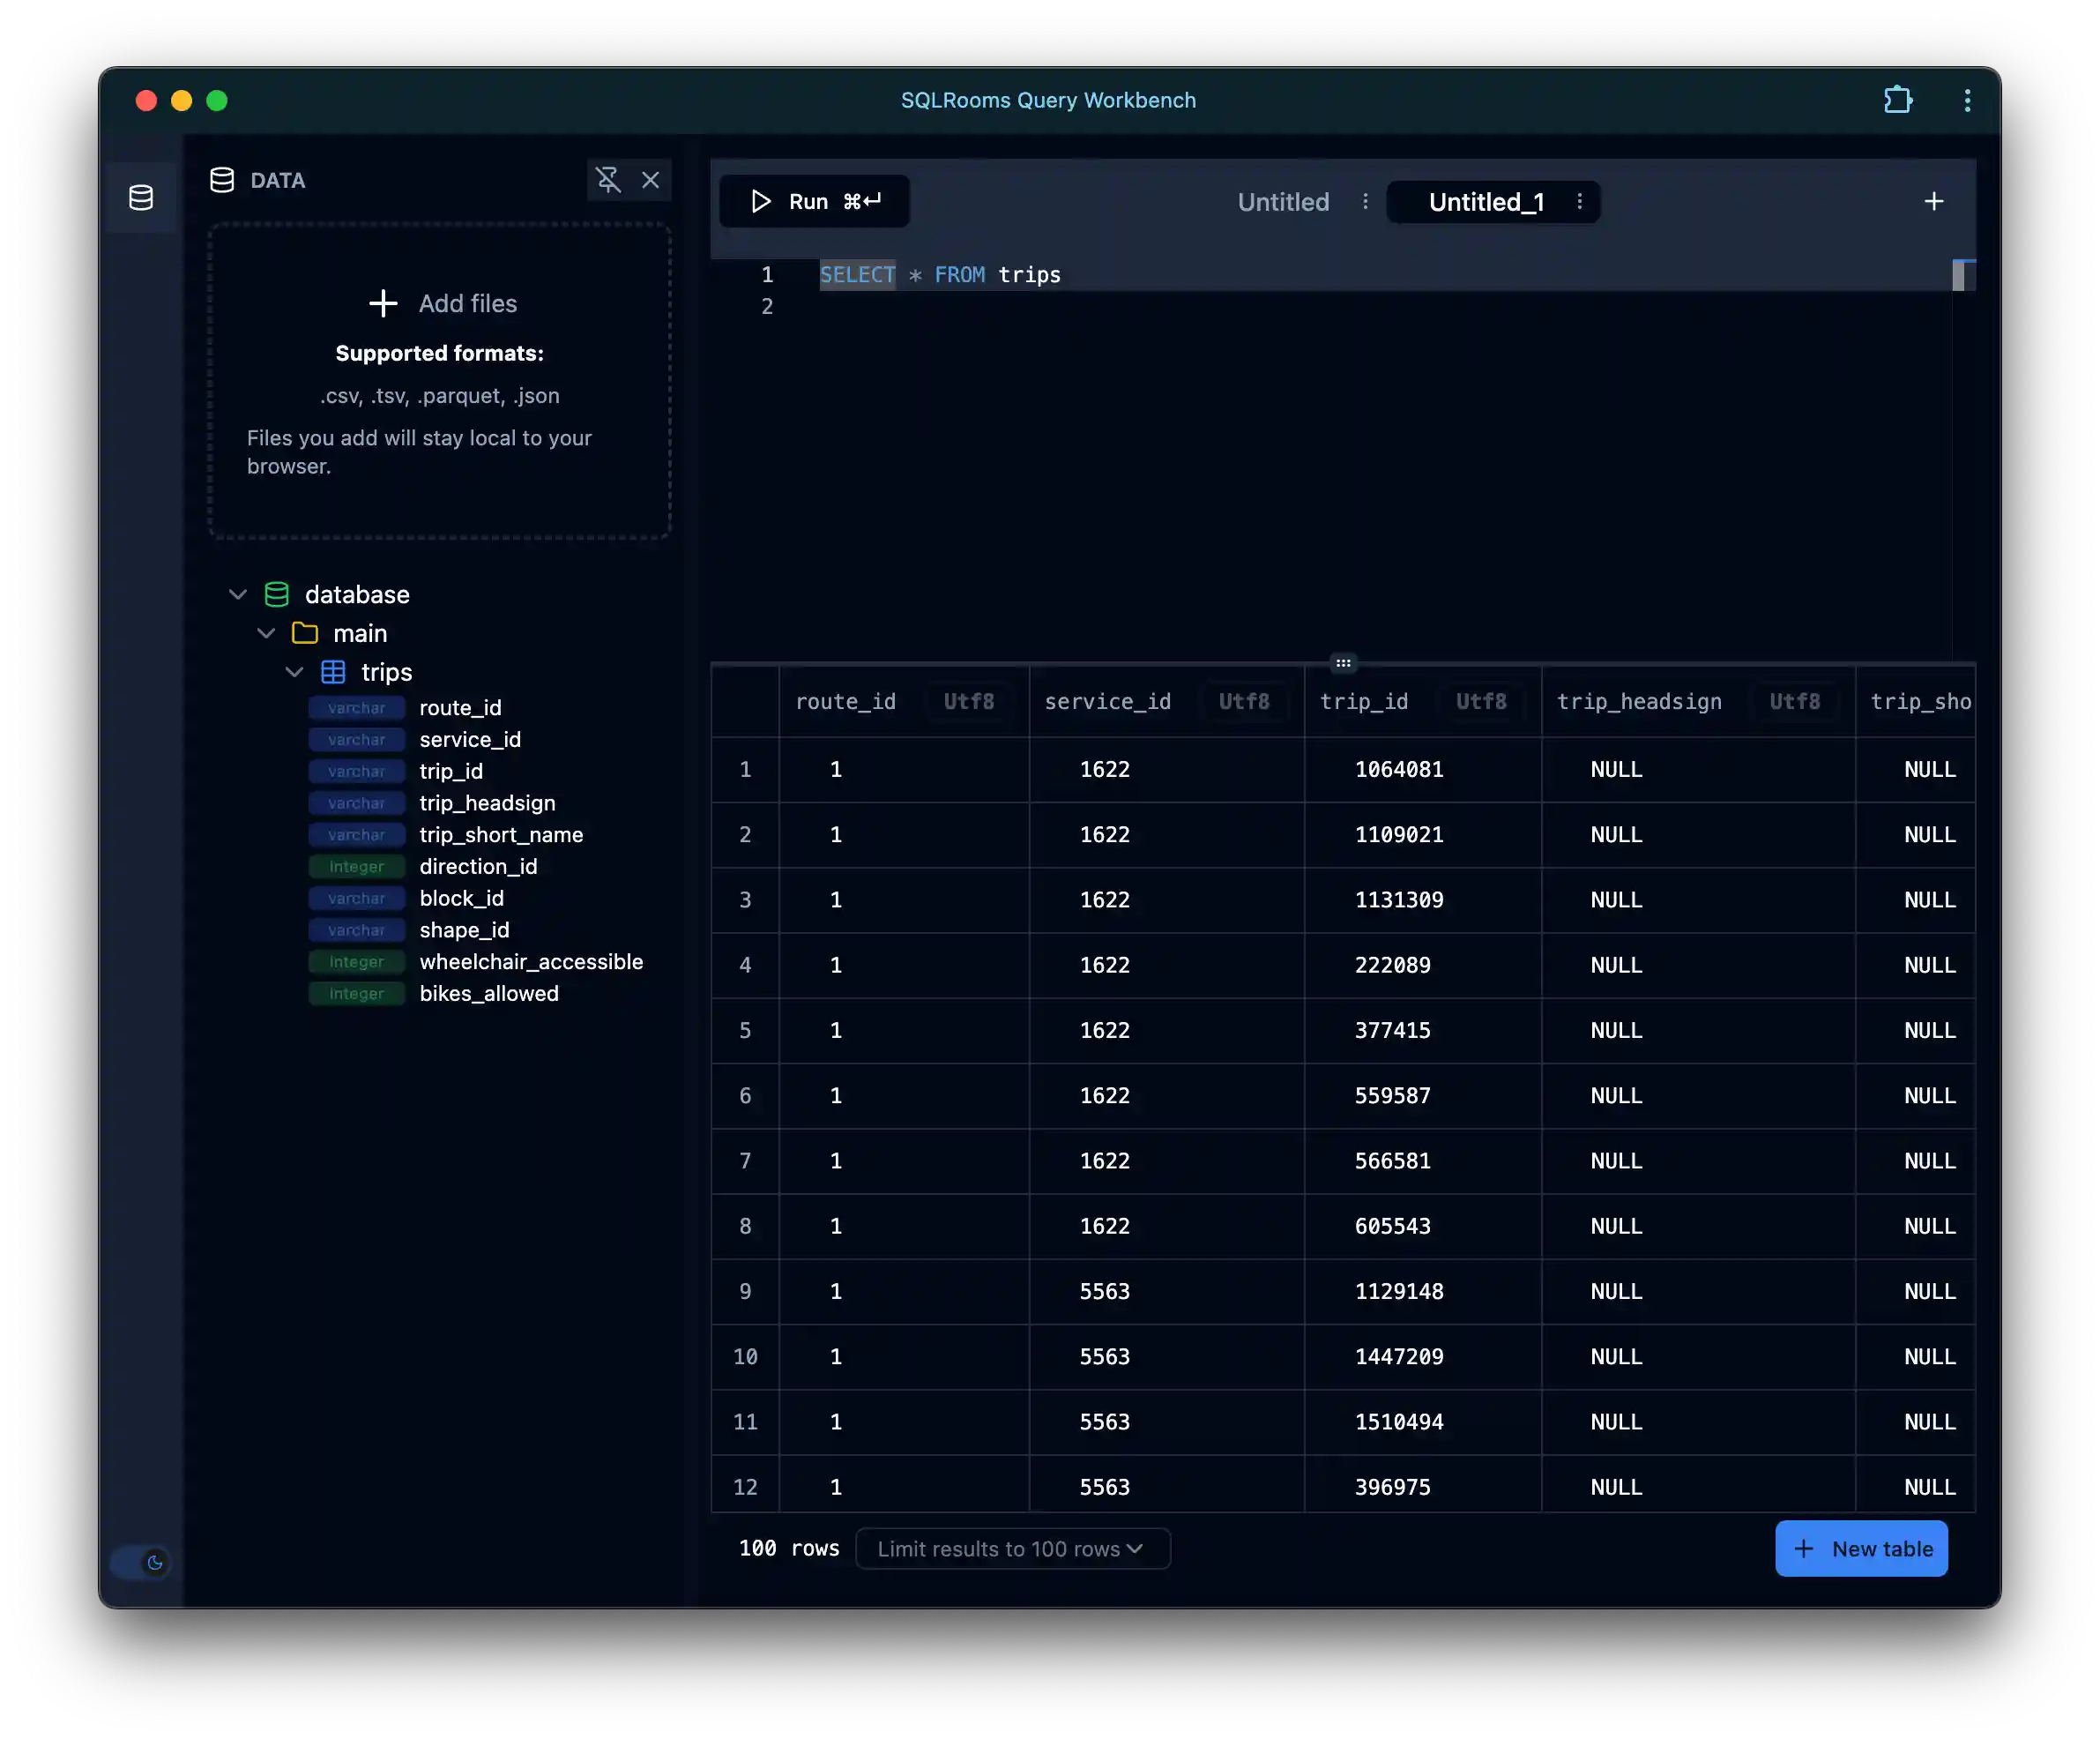This screenshot has height=1739, width=2100.
Task: Collapse the database tree node
Action: coord(238,594)
